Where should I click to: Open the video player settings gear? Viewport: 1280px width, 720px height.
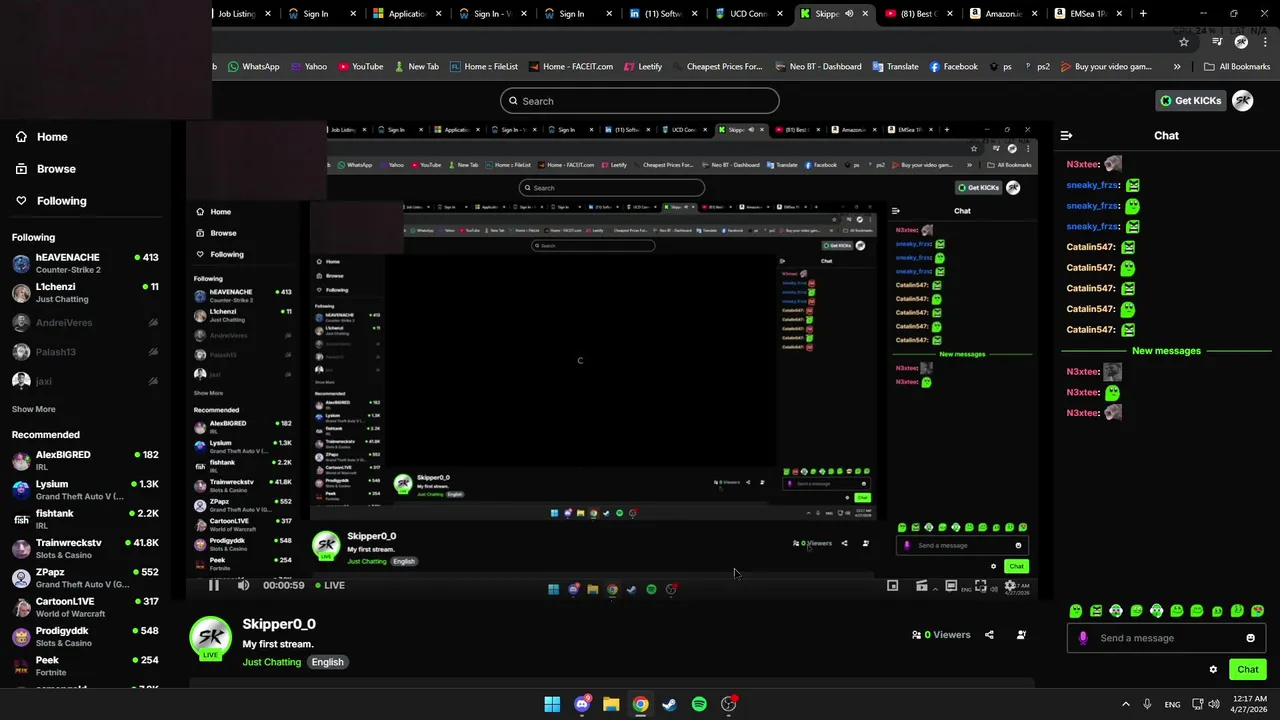pyautogui.click(x=1009, y=586)
